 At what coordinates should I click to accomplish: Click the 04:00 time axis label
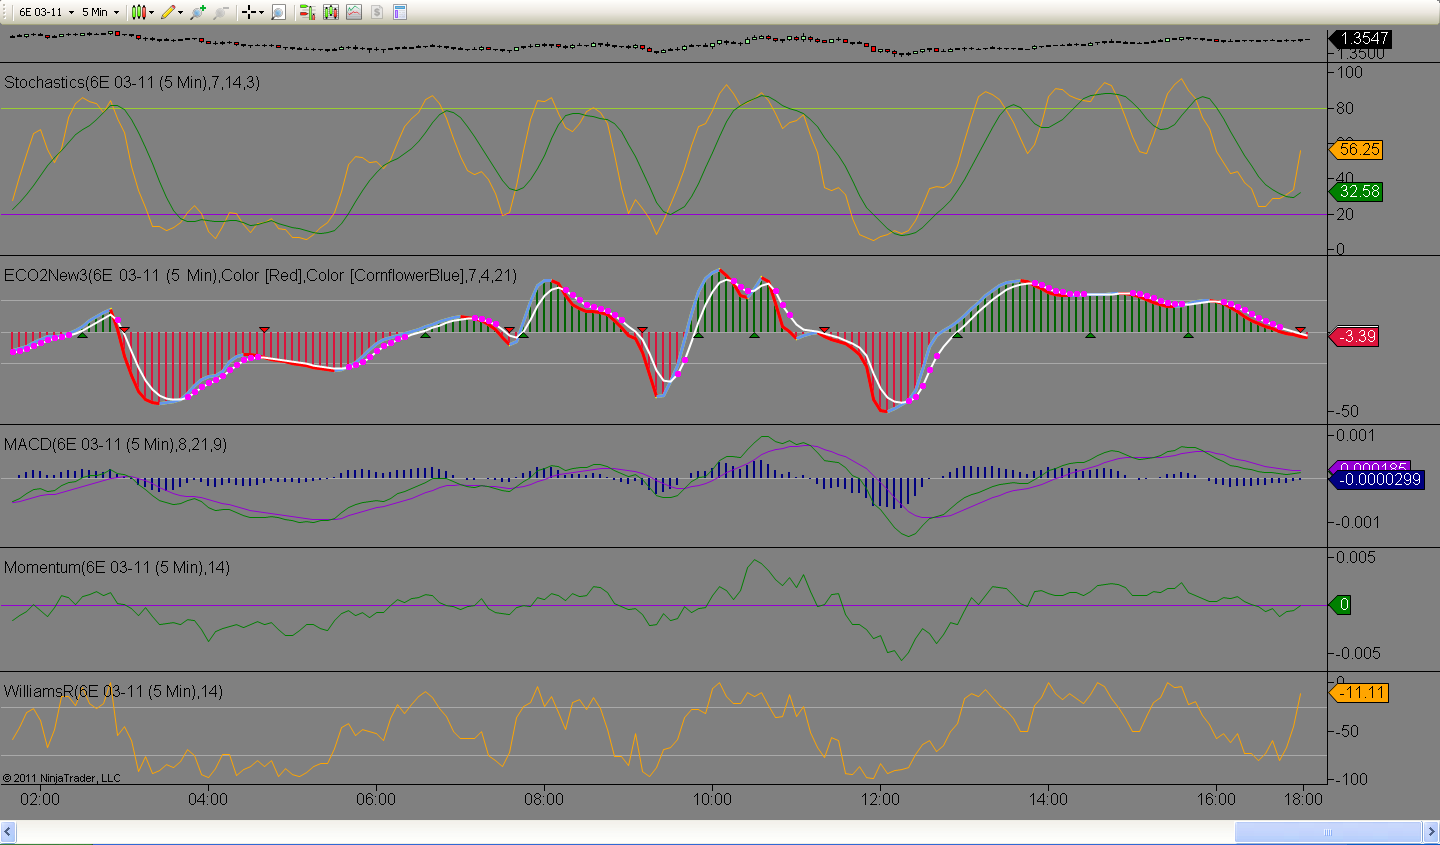[x=208, y=799]
